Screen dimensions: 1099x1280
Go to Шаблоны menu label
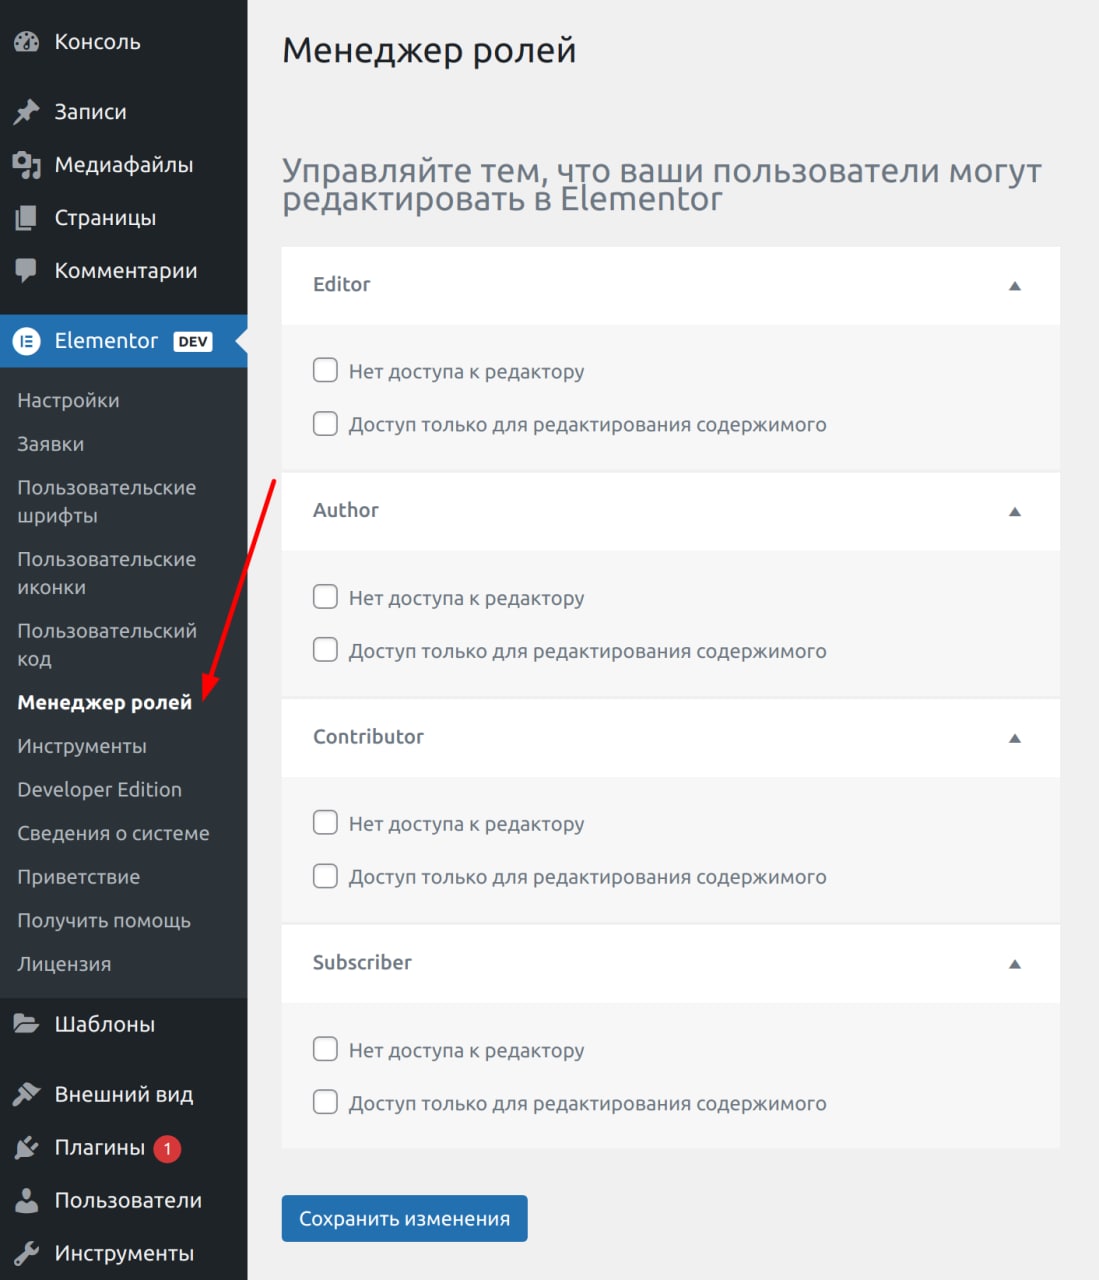point(105,1024)
